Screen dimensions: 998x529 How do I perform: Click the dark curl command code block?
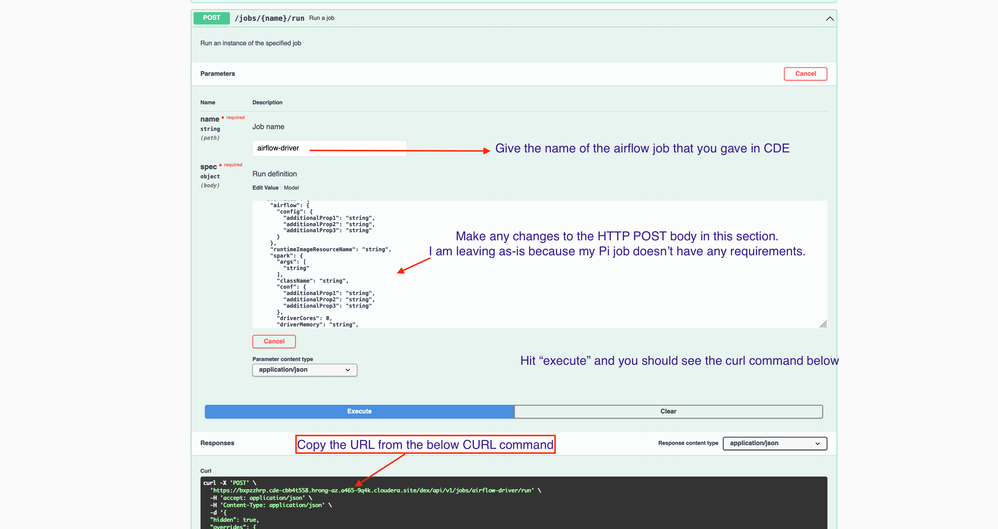[x=514, y=503]
